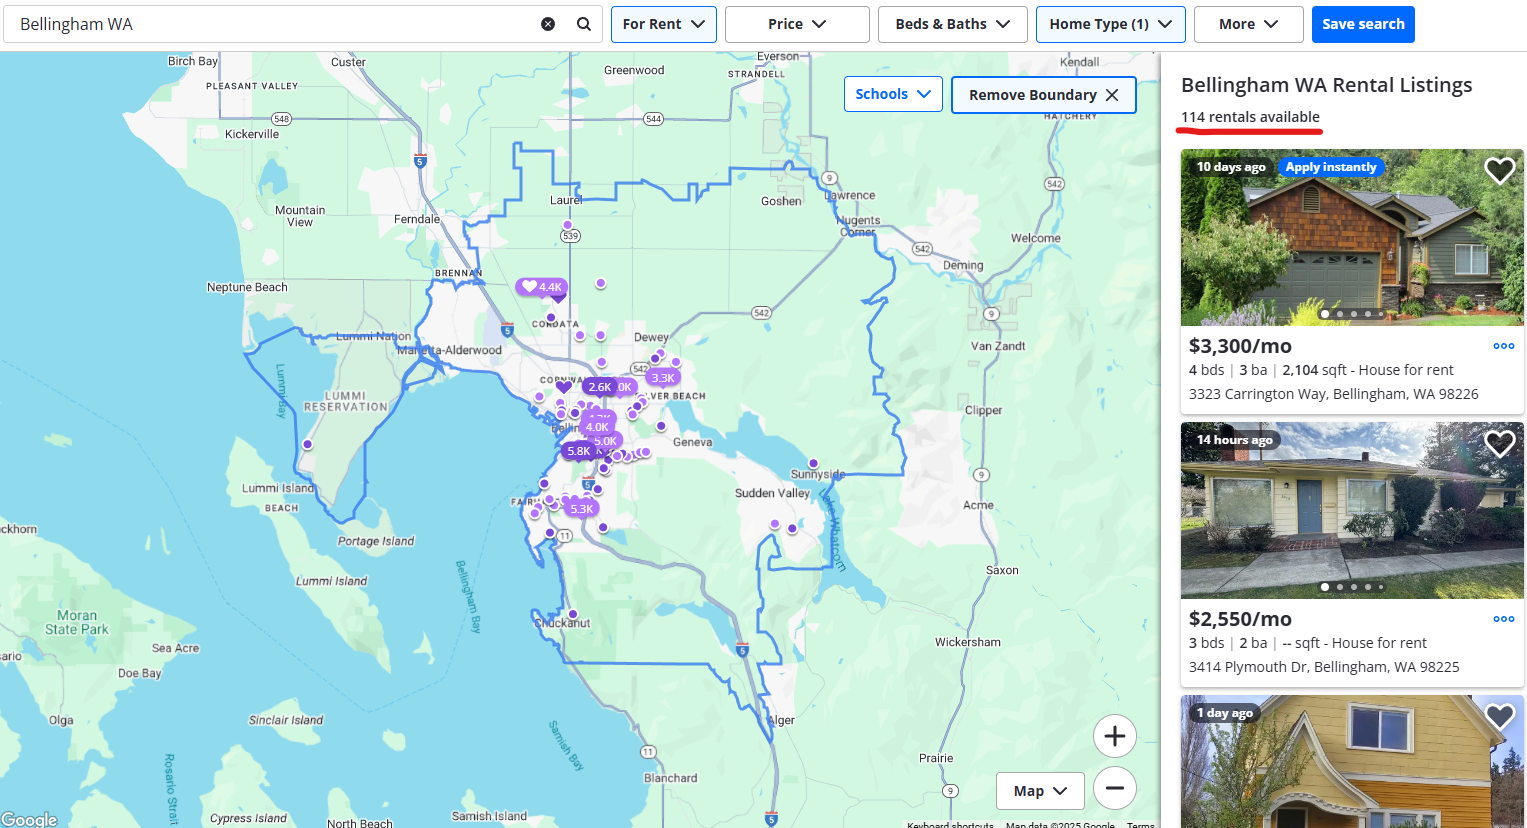Image resolution: width=1527 pixels, height=828 pixels.
Task: Click the 4.4K saved-home map marker
Action: point(541,287)
